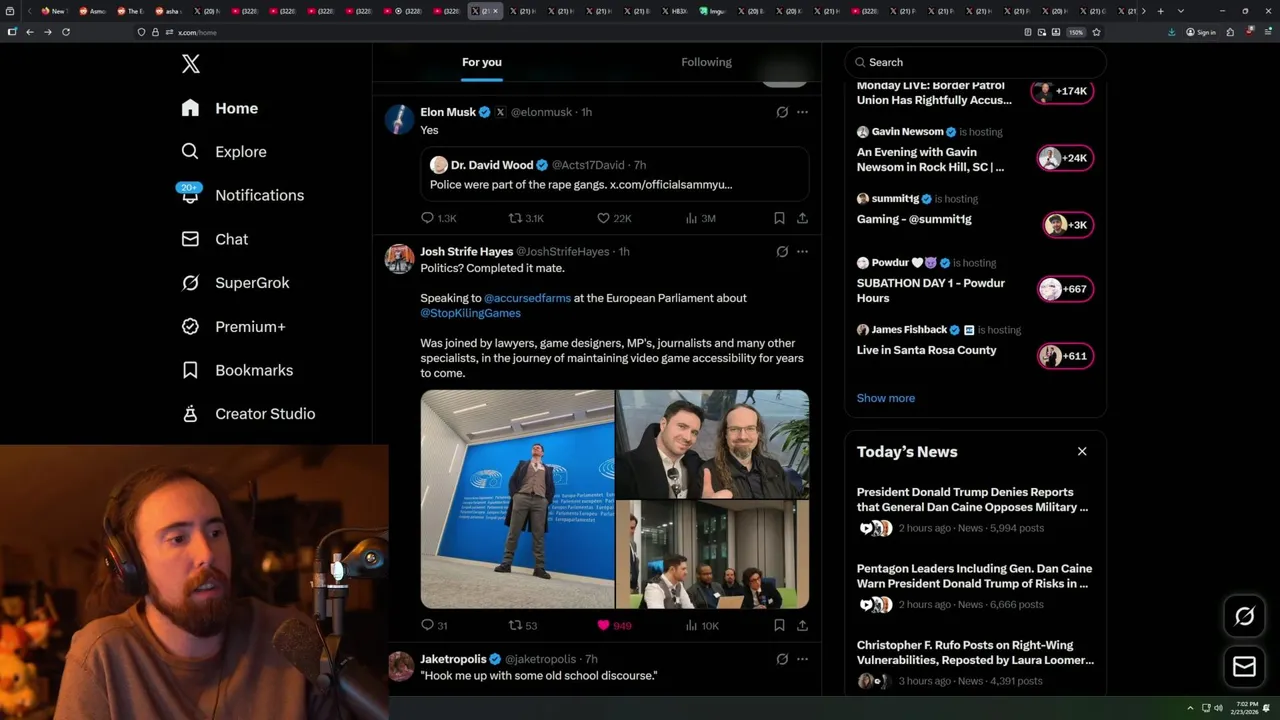Select the For you tab
This screenshot has width=1280, height=720.
(482, 62)
